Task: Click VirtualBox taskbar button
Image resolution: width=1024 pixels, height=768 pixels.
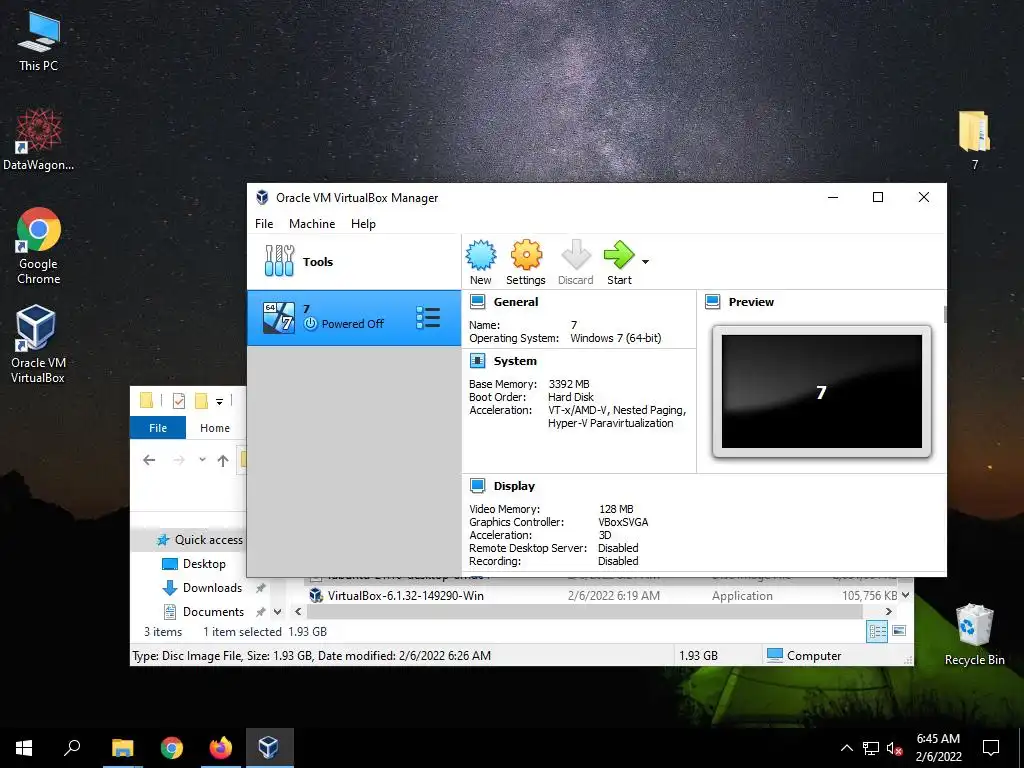Action: coord(269,748)
